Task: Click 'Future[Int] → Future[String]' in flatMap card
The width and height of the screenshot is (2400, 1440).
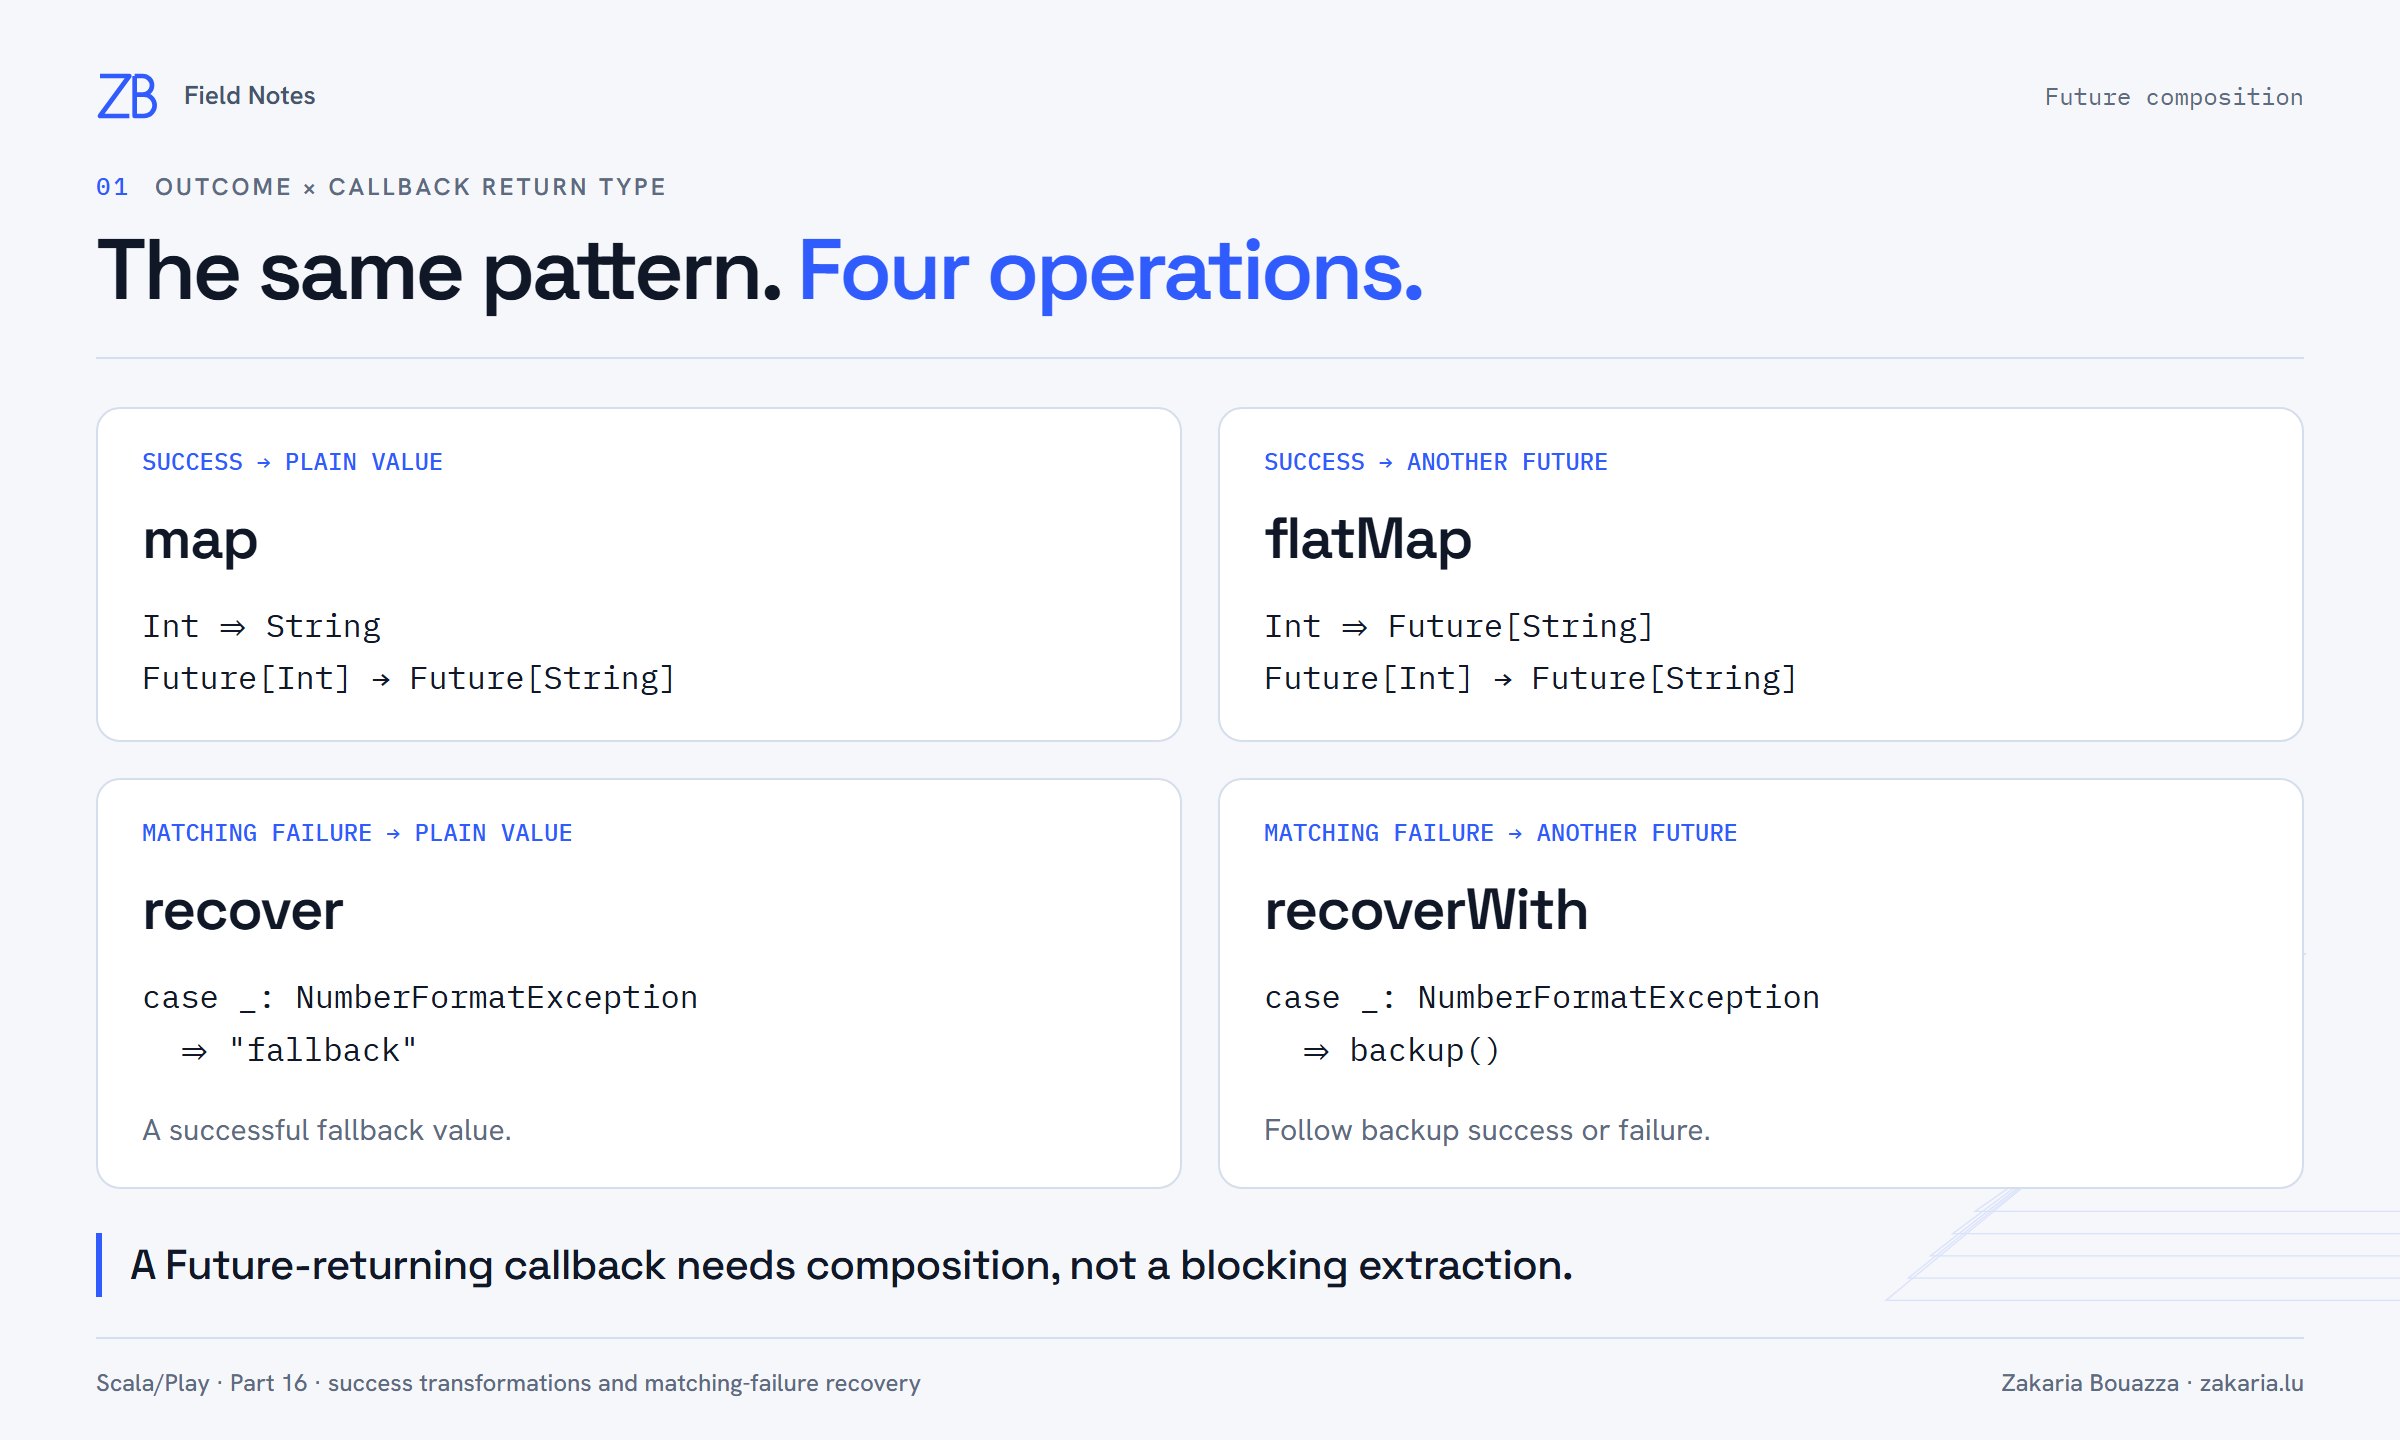Action: click(x=1530, y=679)
